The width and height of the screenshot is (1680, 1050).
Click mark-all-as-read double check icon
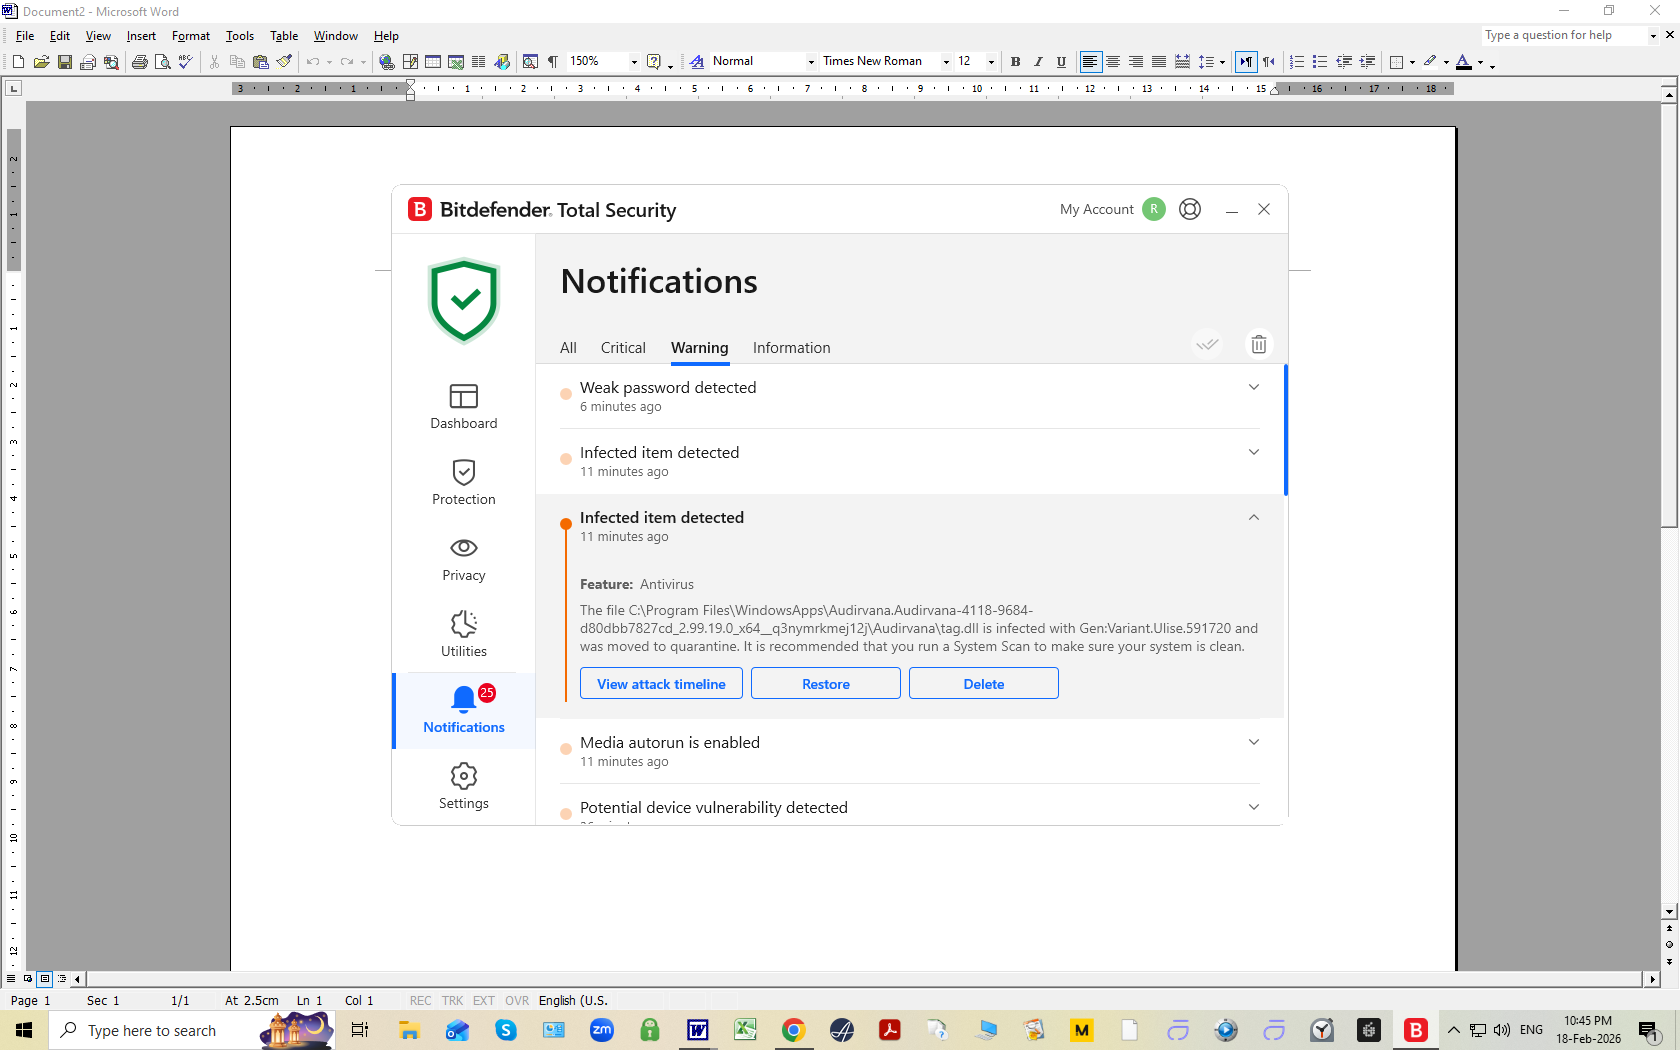point(1208,345)
